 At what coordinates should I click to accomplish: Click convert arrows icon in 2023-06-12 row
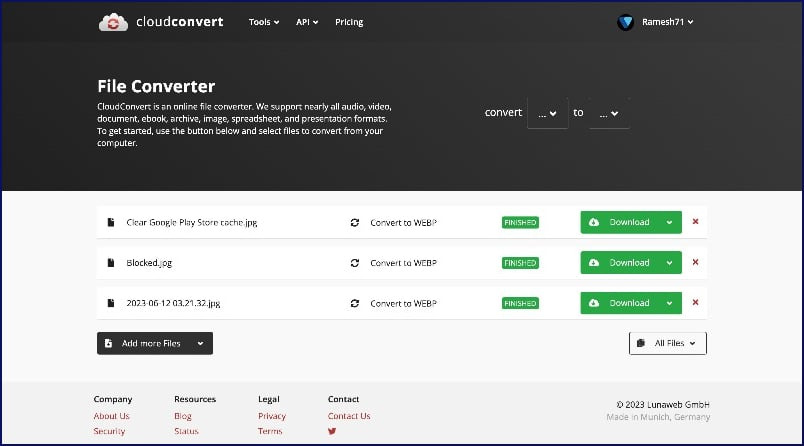click(x=354, y=303)
